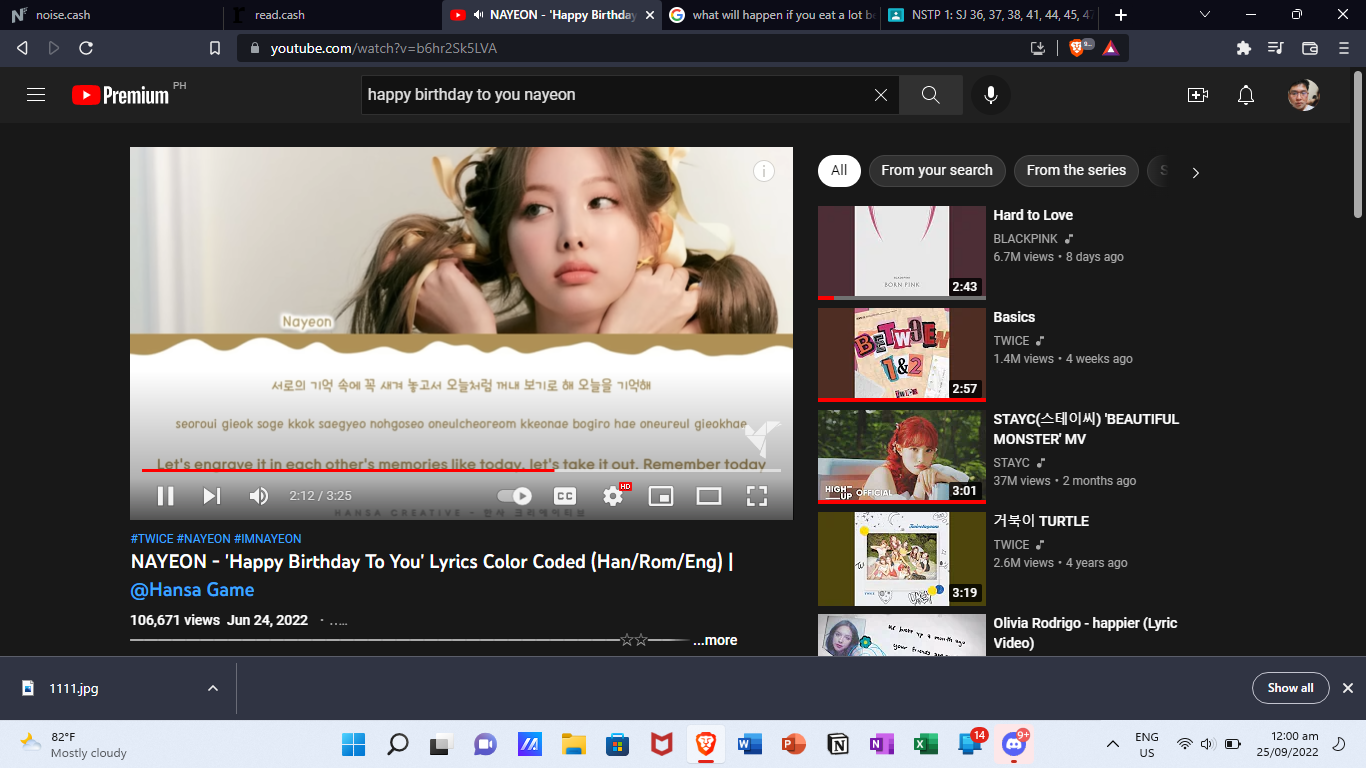Open the ENG US language switcher
The height and width of the screenshot is (768, 1366).
pyautogui.click(x=1147, y=744)
